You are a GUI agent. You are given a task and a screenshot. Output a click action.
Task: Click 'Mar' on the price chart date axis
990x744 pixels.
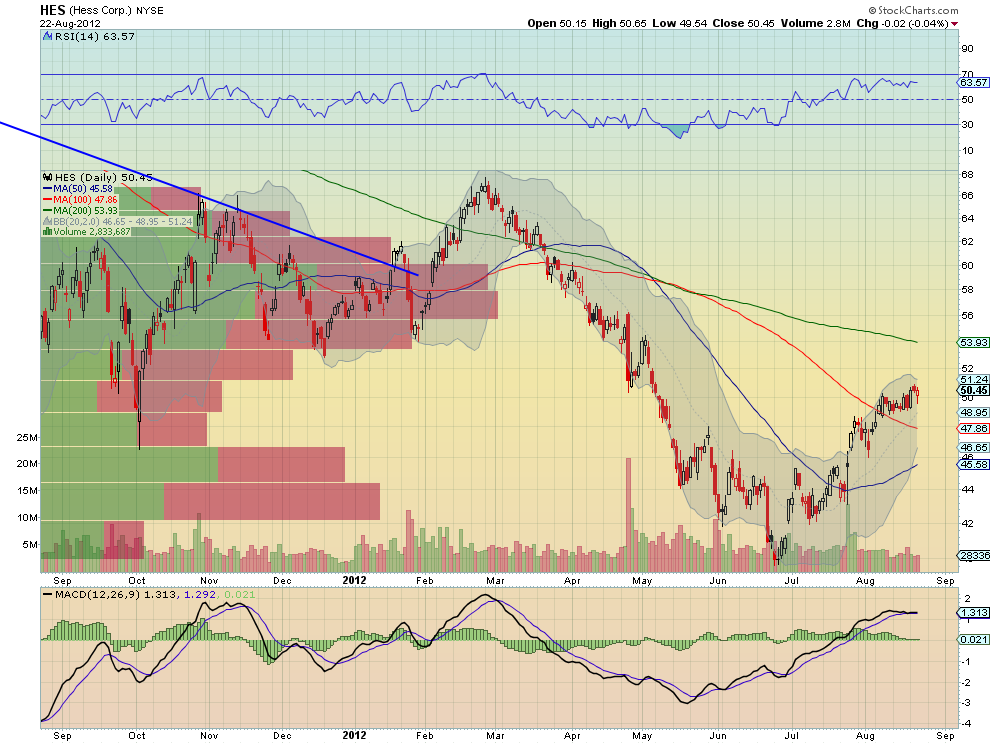click(496, 580)
